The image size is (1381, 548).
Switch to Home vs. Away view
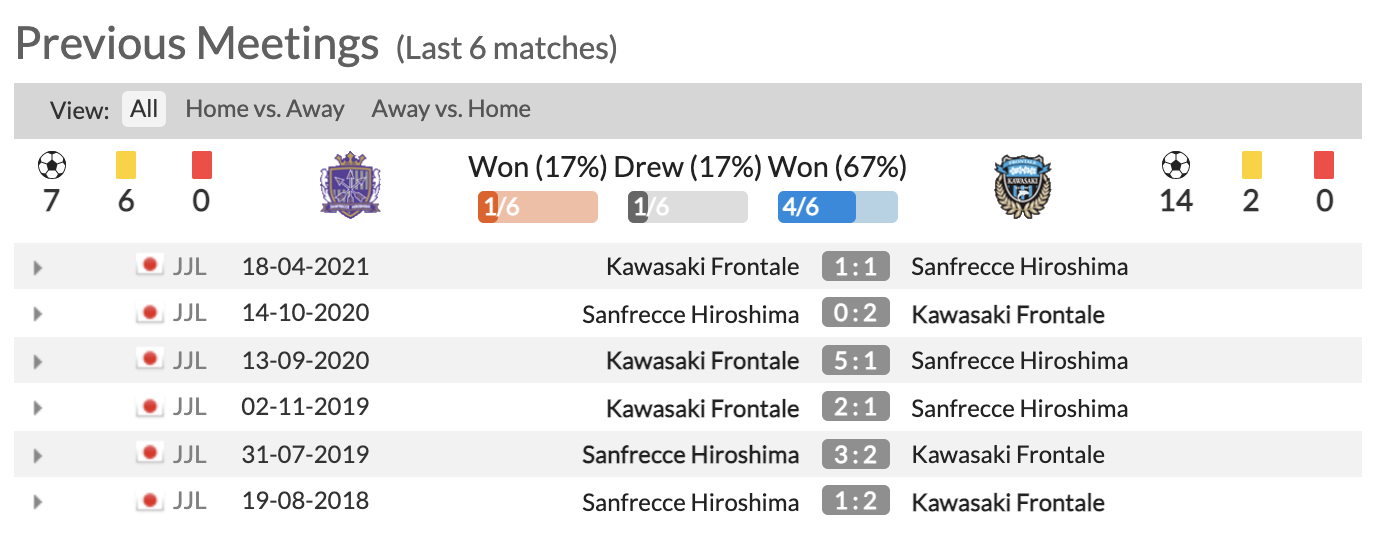[x=265, y=109]
